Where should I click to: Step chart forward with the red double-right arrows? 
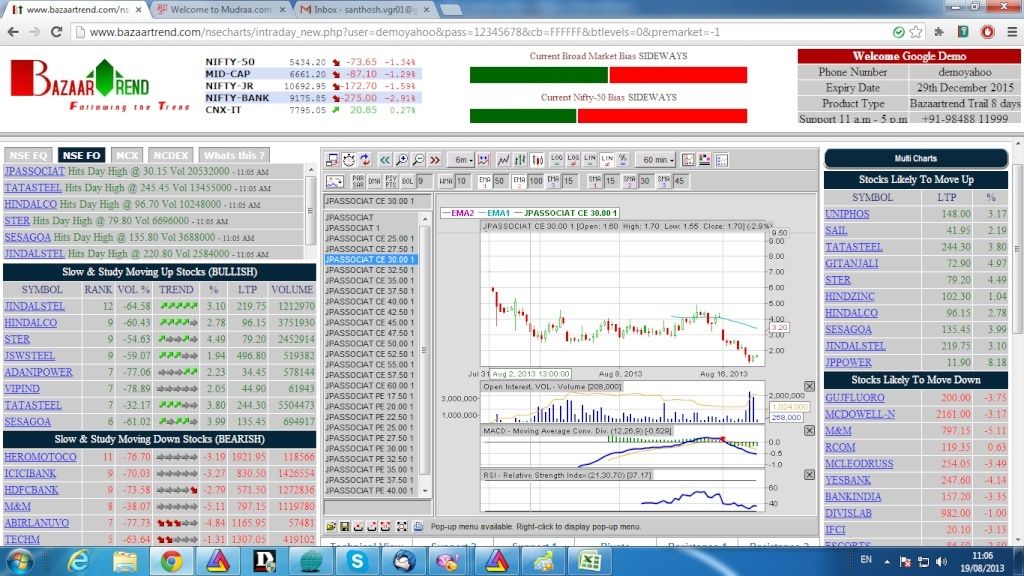pos(435,160)
